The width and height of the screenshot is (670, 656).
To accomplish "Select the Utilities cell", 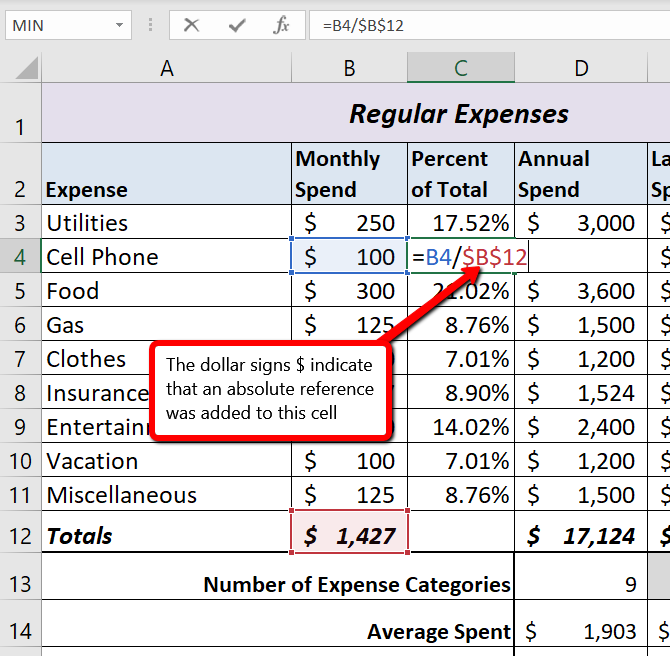I will click(x=167, y=222).
